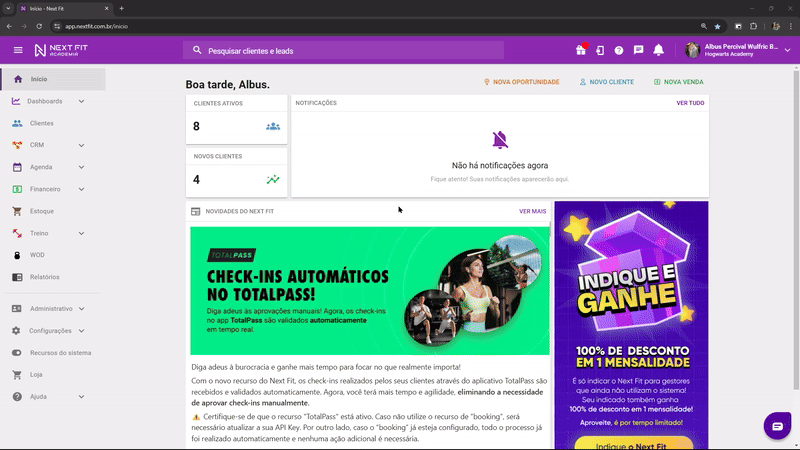Click the Novos Clientes count 4

click(x=196, y=180)
